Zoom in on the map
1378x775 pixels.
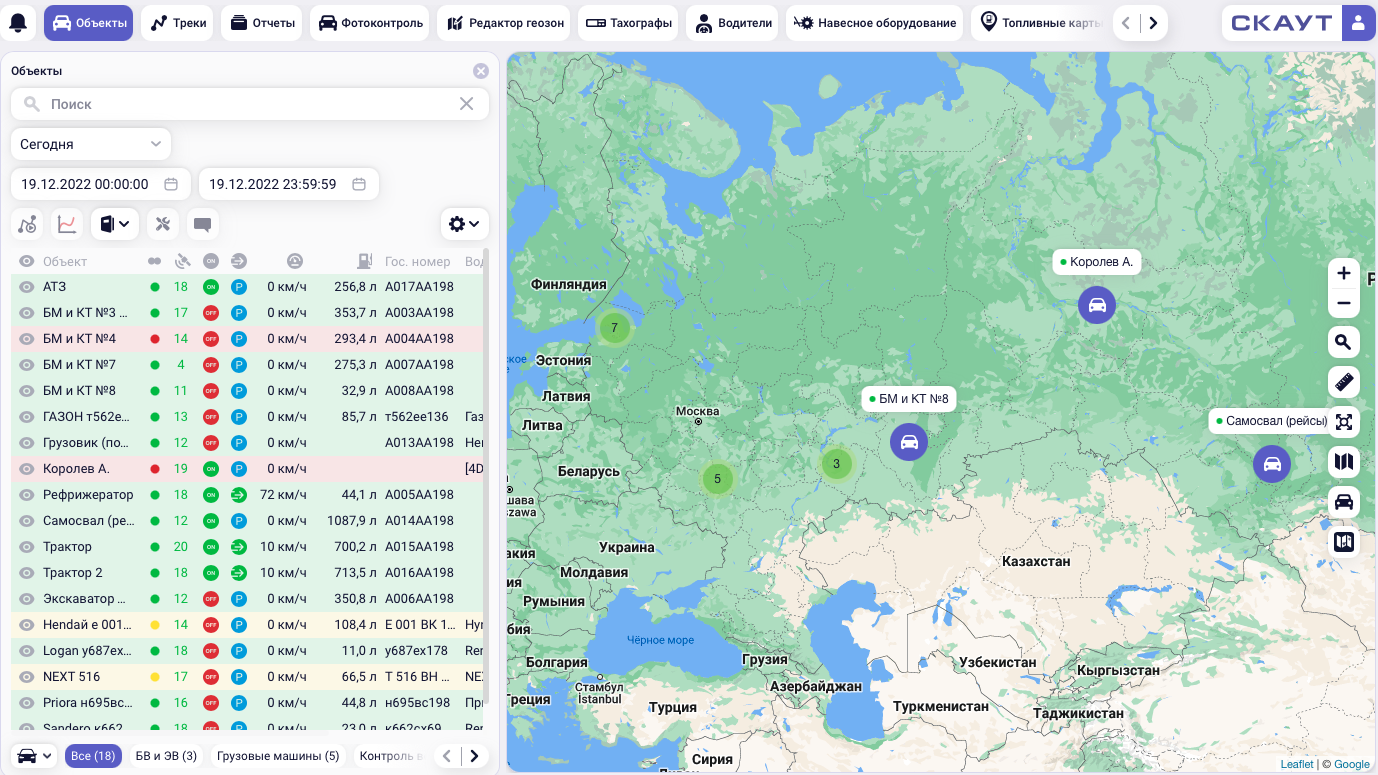point(1343,273)
